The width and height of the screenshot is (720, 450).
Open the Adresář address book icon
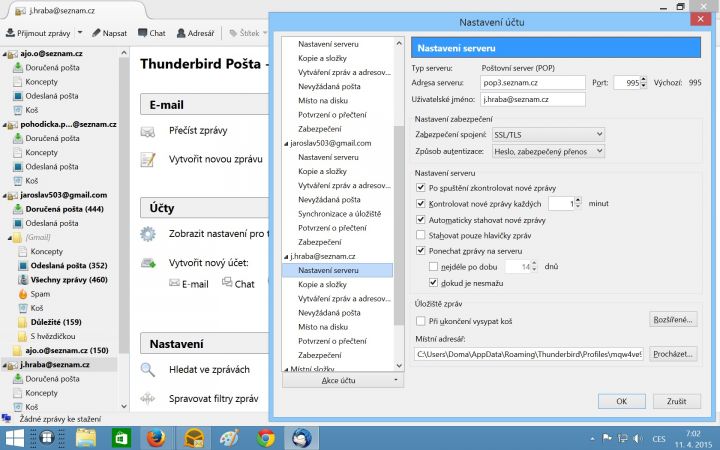click(x=181, y=33)
